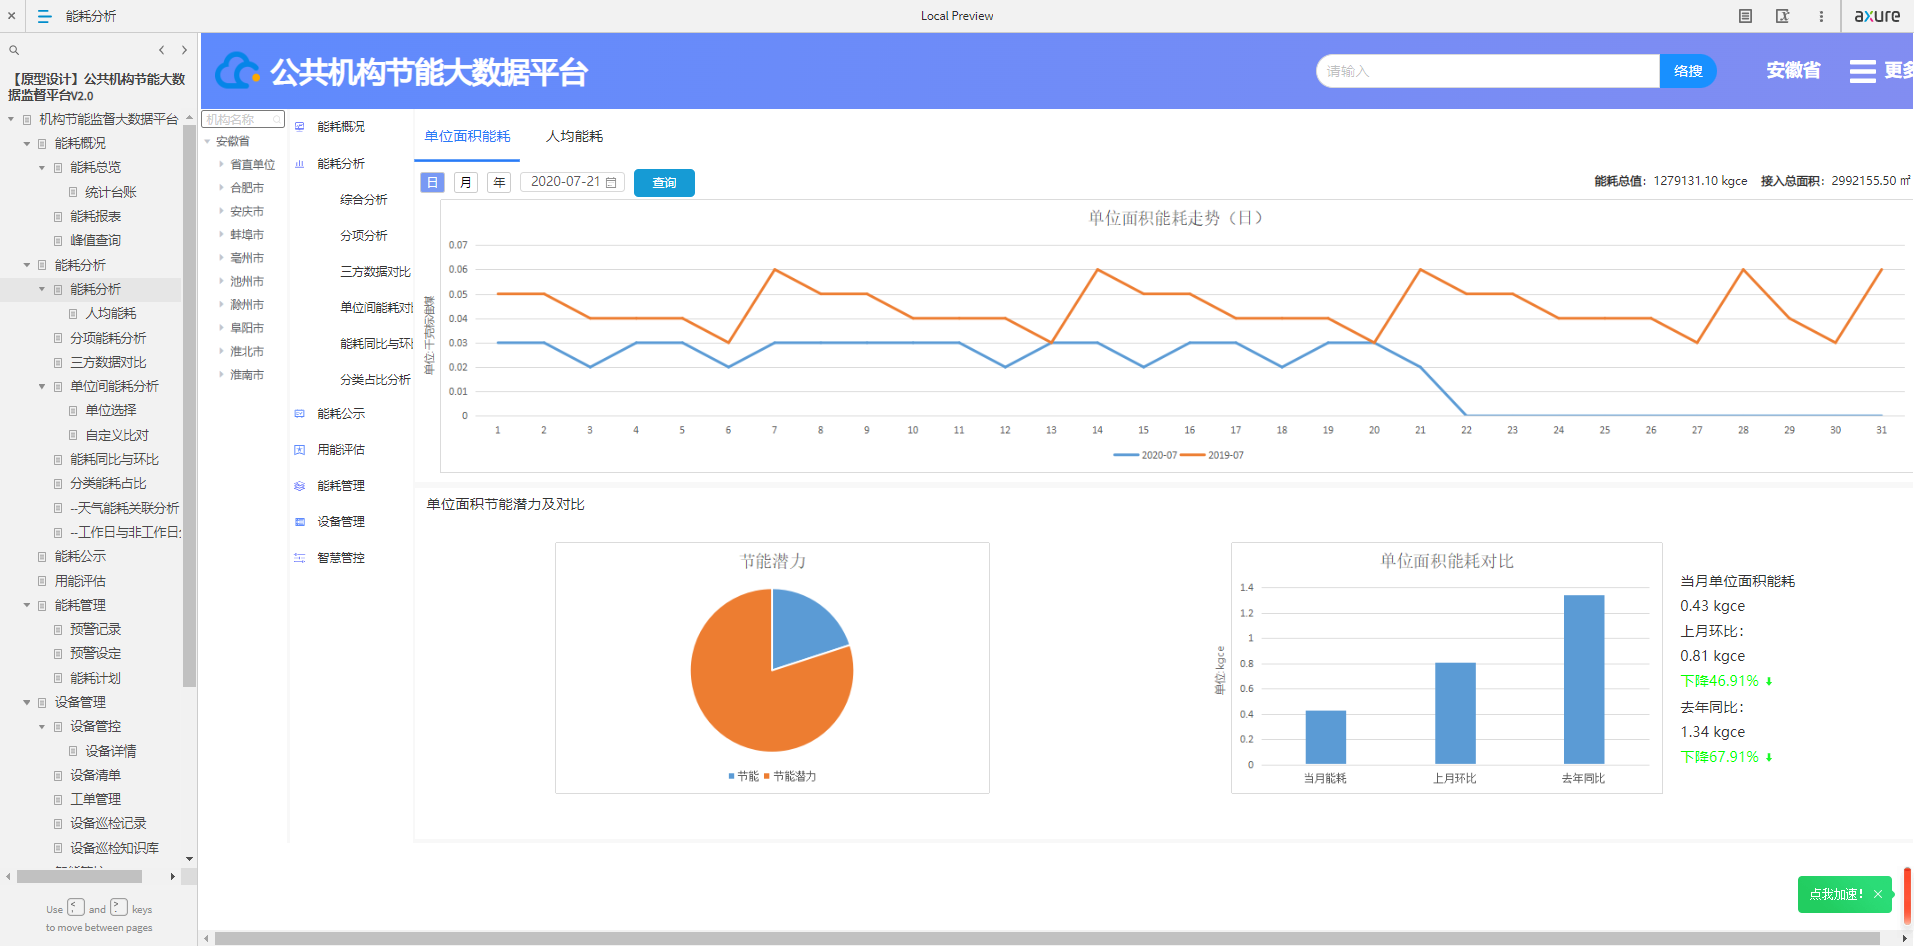Click the Axure logo
This screenshot has width=1914, height=946.
(1877, 16)
